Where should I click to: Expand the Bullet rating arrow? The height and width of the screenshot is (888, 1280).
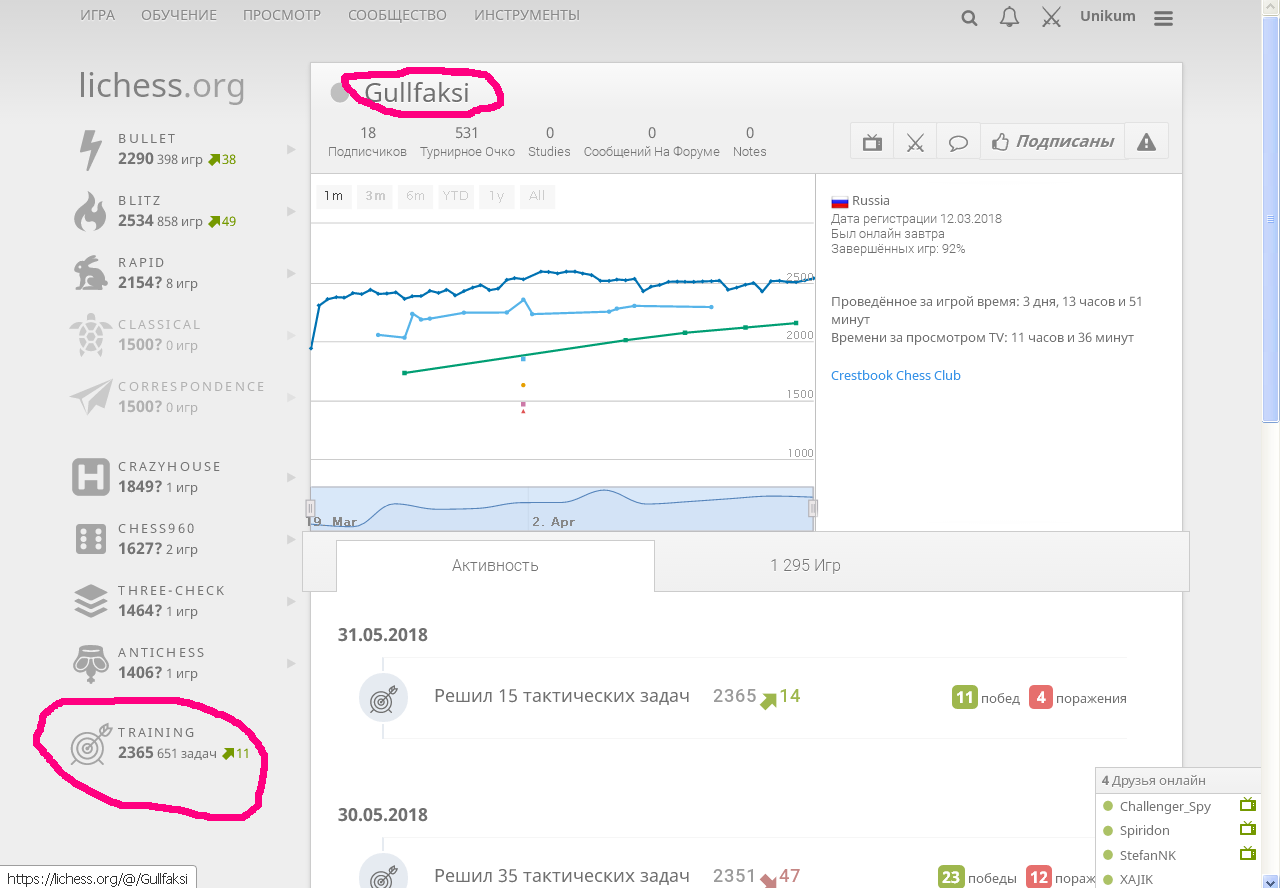291,150
